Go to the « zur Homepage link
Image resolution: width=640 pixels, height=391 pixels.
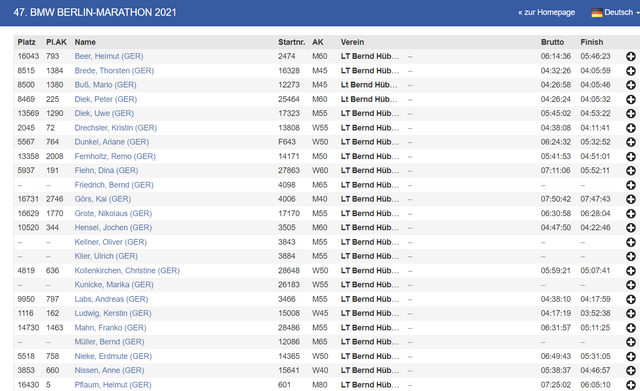547,12
